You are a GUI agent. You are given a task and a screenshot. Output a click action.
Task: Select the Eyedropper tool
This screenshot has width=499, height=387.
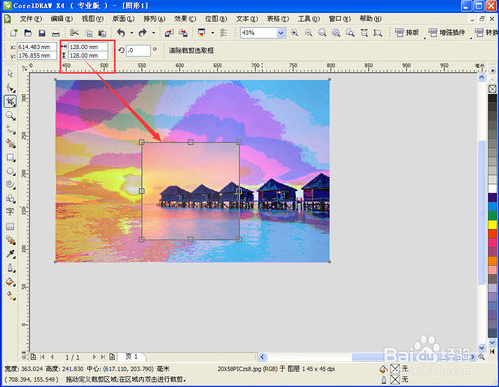point(10,254)
